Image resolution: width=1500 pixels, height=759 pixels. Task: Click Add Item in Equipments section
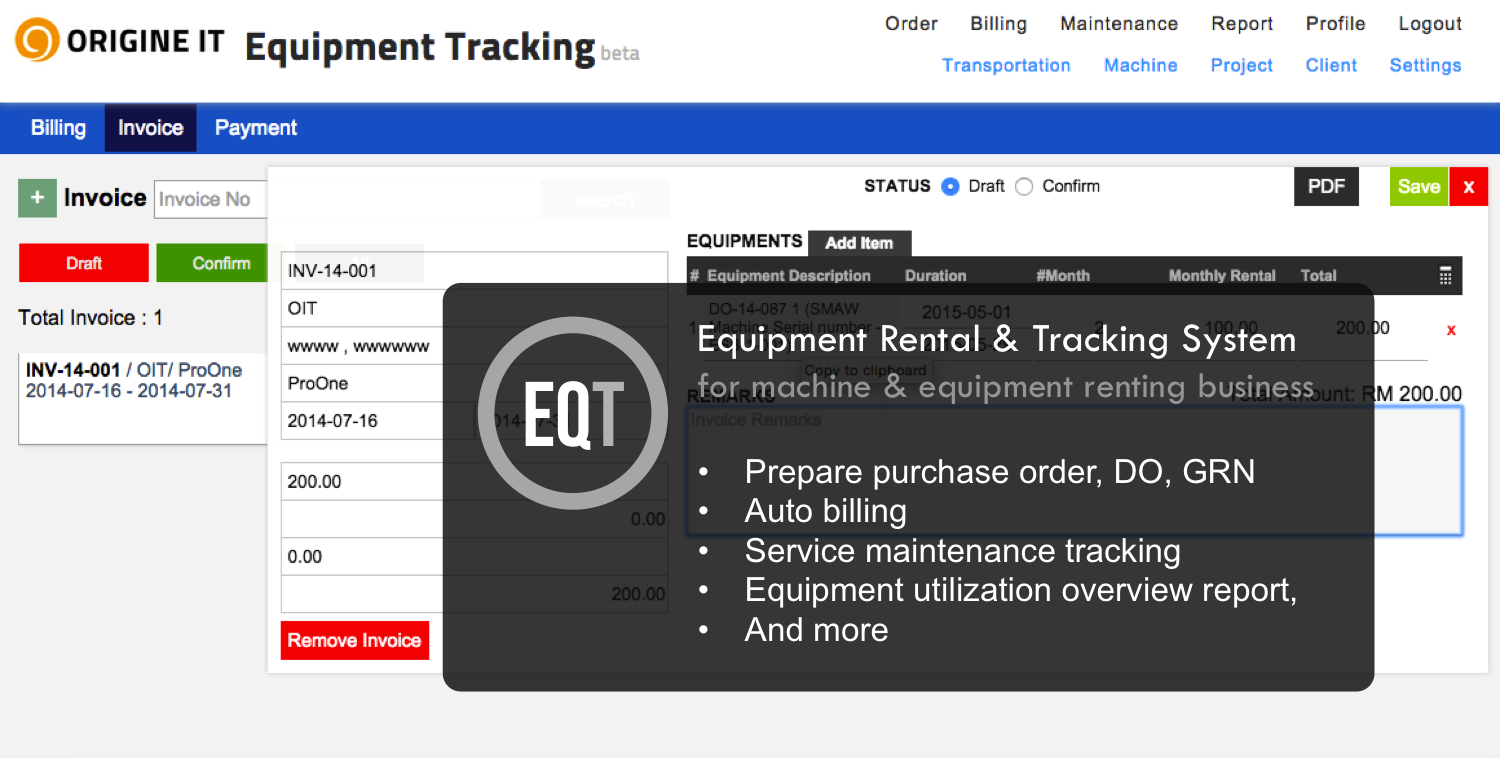[859, 243]
